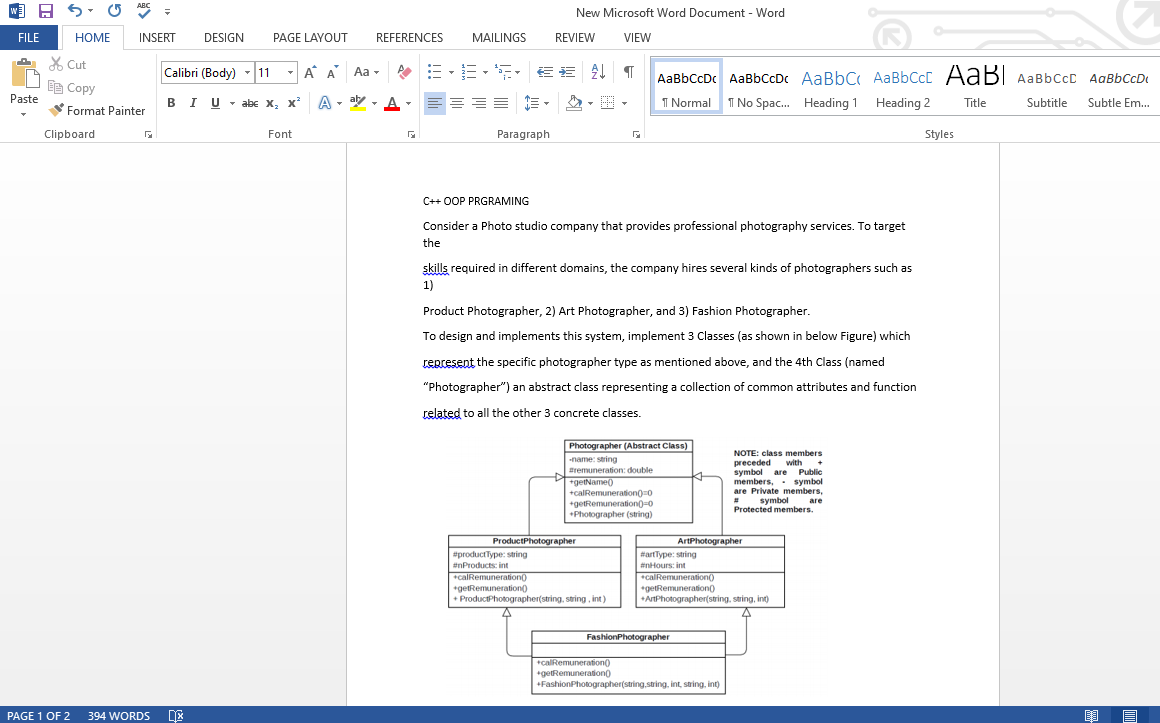1160x723 pixels.
Task: Toggle strikethrough text
Action: pos(250,103)
